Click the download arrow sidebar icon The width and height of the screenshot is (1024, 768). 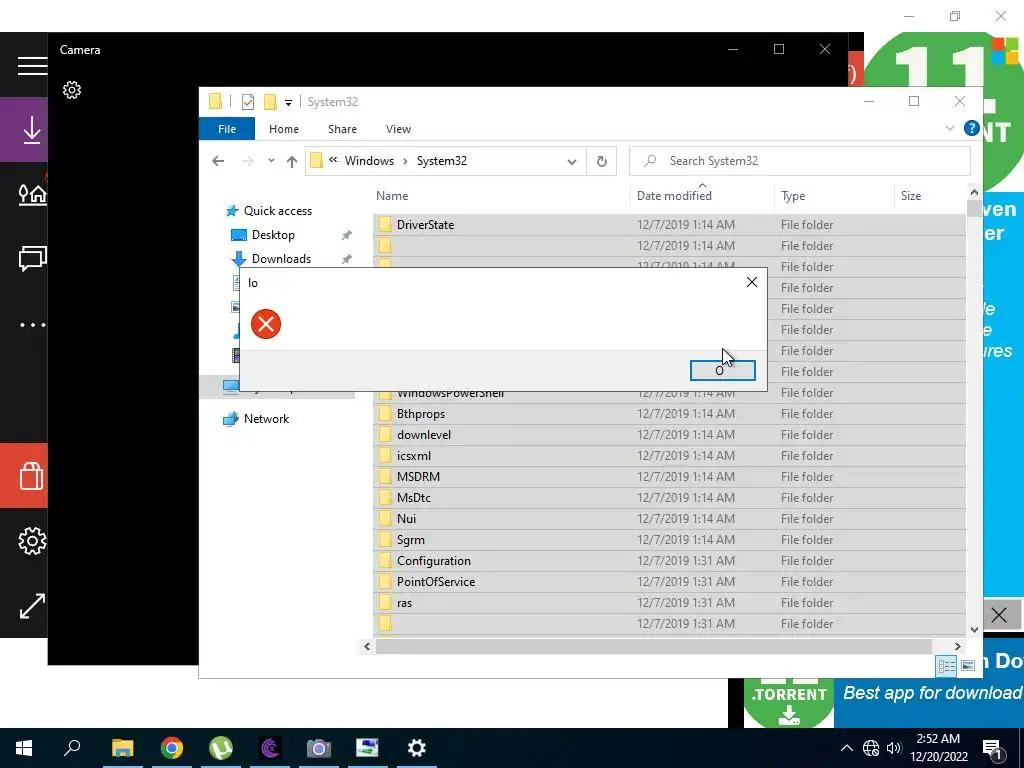[32, 129]
